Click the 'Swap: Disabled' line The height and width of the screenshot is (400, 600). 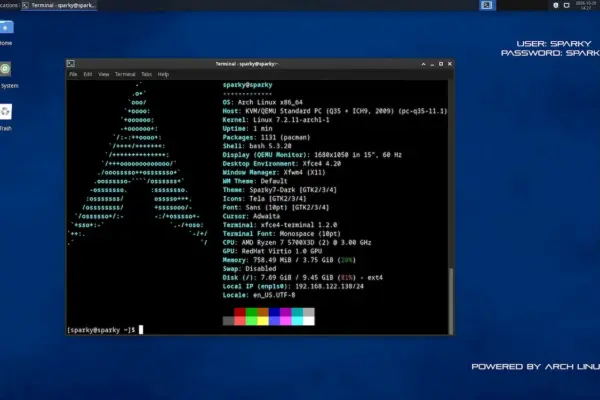tap(249, 269)
